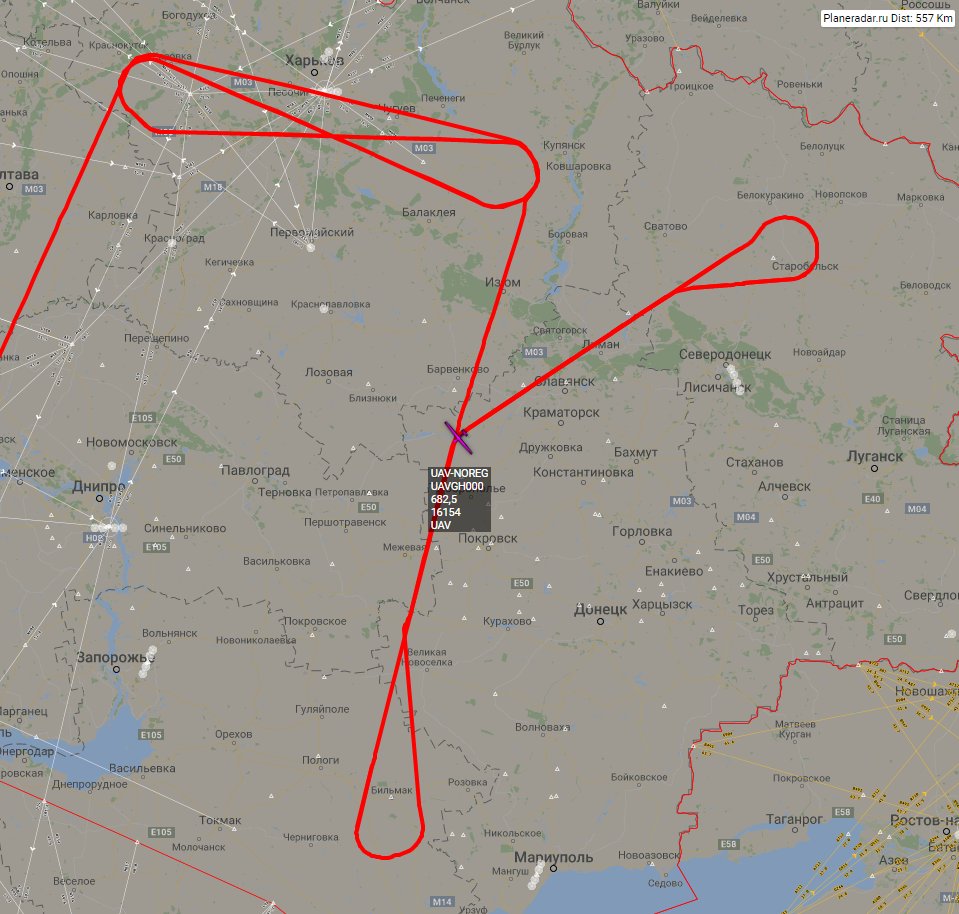The height and width of the screenshot is (914, 959).
Task: Click the Изюм town label
Action: [x=503, y=283]
